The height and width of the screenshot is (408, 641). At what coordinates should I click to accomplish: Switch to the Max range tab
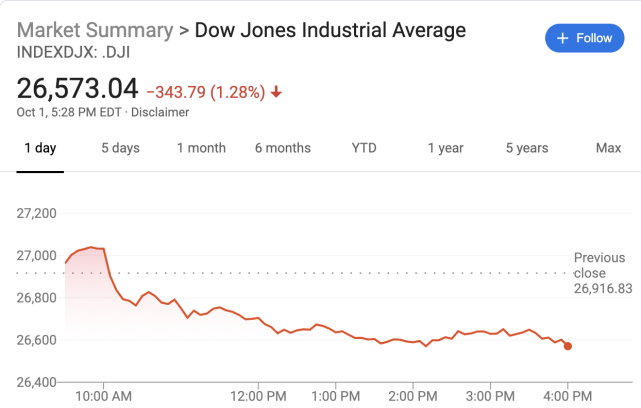608,148
